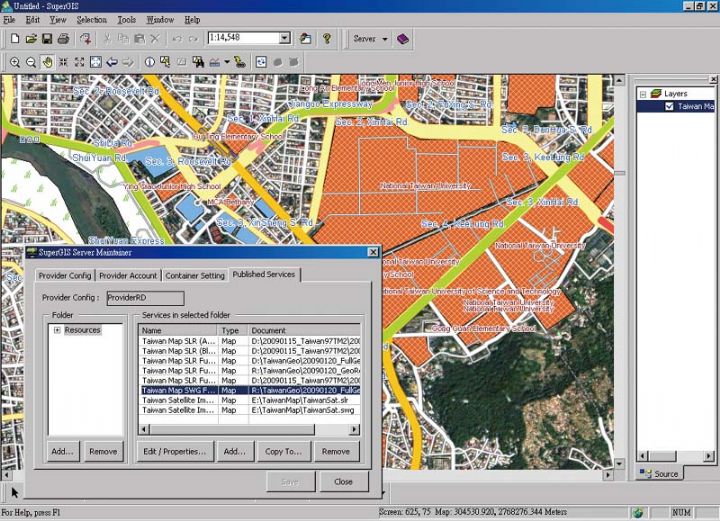The height and width of the screenshot is (521, 720).
Task: Open file with the folder icon
Action: [31, 38]
